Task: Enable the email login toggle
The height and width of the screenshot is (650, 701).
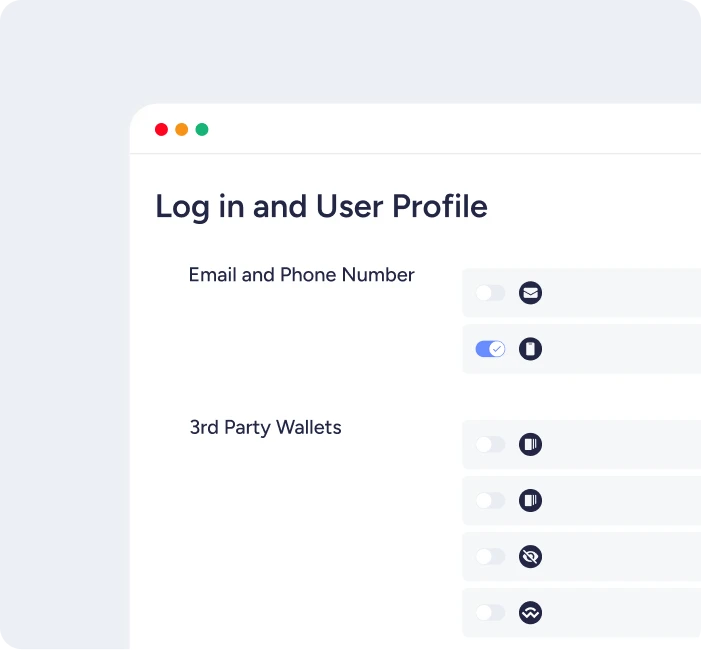Action: tap(490, 293)
